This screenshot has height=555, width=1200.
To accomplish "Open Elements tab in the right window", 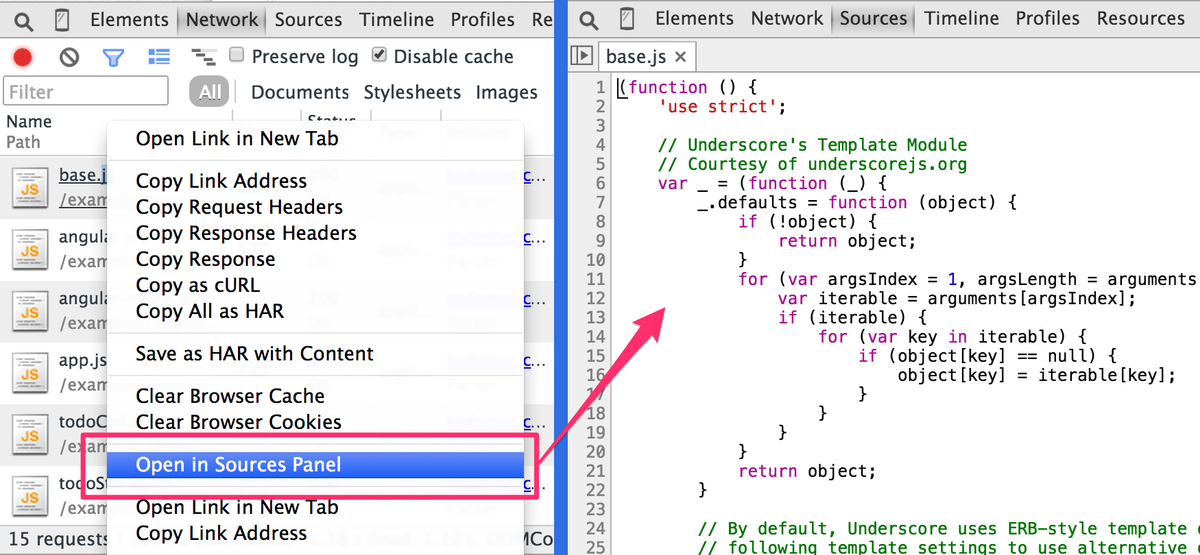I will 694,18.
